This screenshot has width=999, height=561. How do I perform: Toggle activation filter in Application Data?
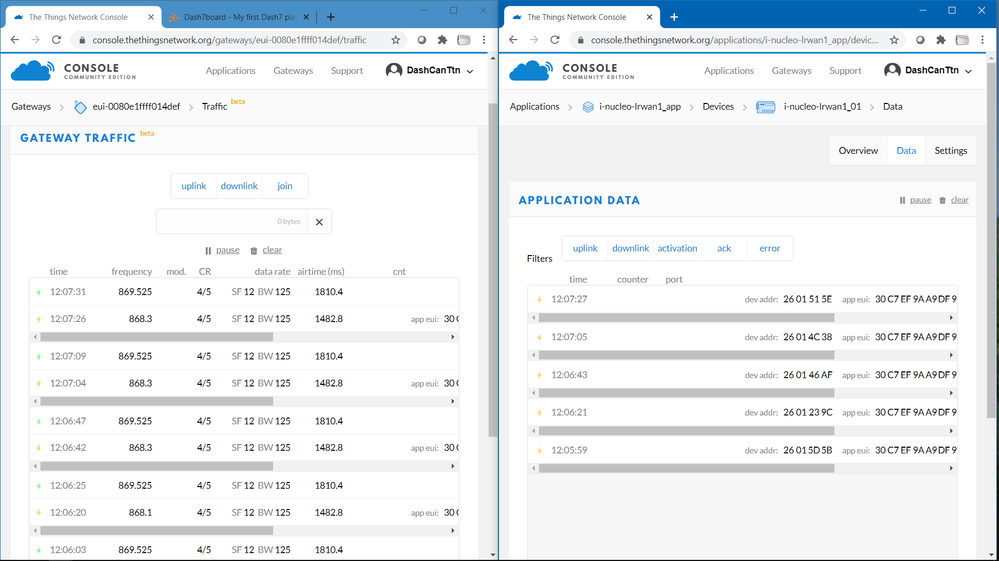click(677, 248)
